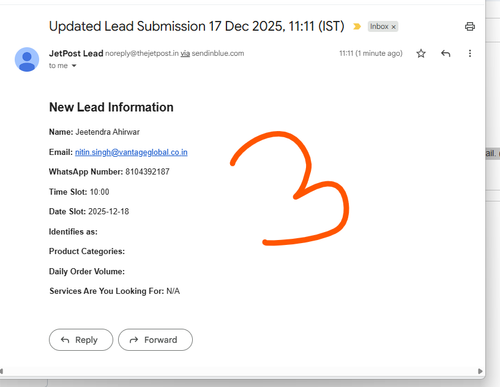Click Time Slot value 10:00

(x=99, y=192)
